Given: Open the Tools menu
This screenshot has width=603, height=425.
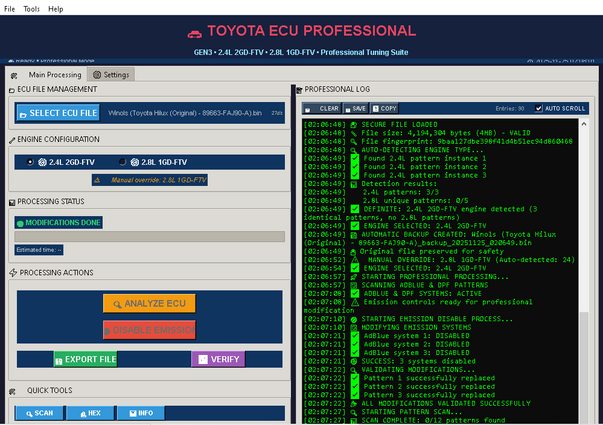Looking at the screenshot, I should click(x=32, y=9).
